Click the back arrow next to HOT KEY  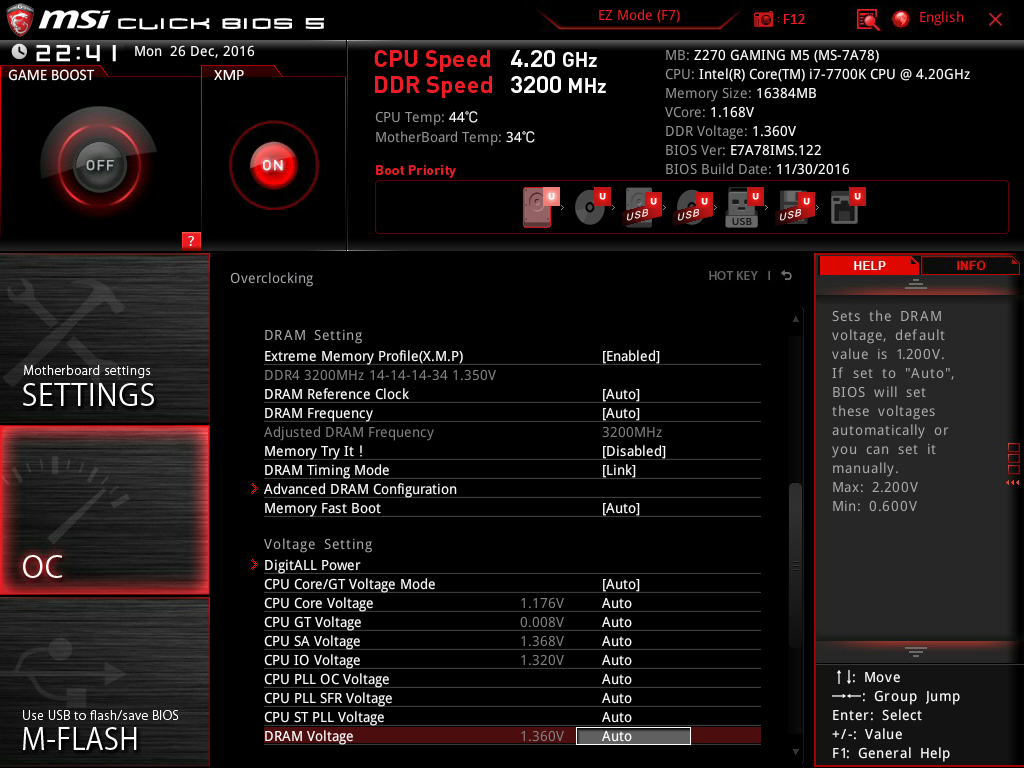pos(787,276)
